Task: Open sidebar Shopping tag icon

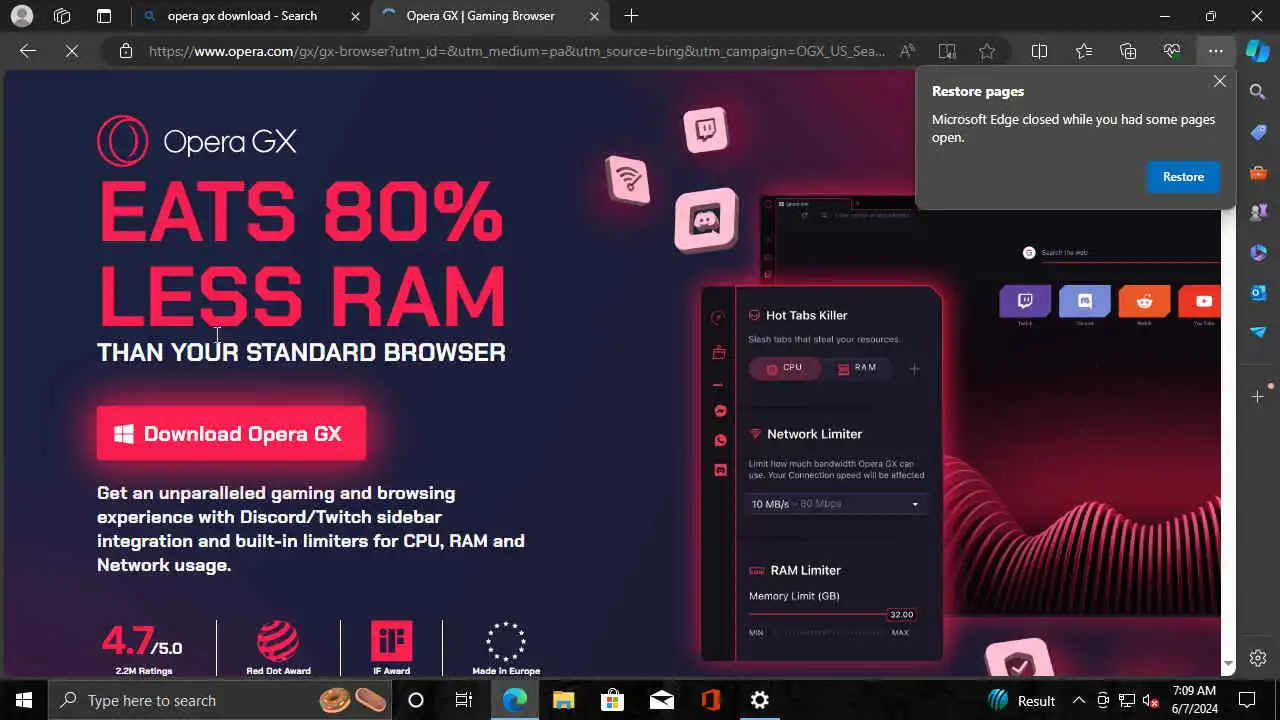Action: [x=1258, y=132]
